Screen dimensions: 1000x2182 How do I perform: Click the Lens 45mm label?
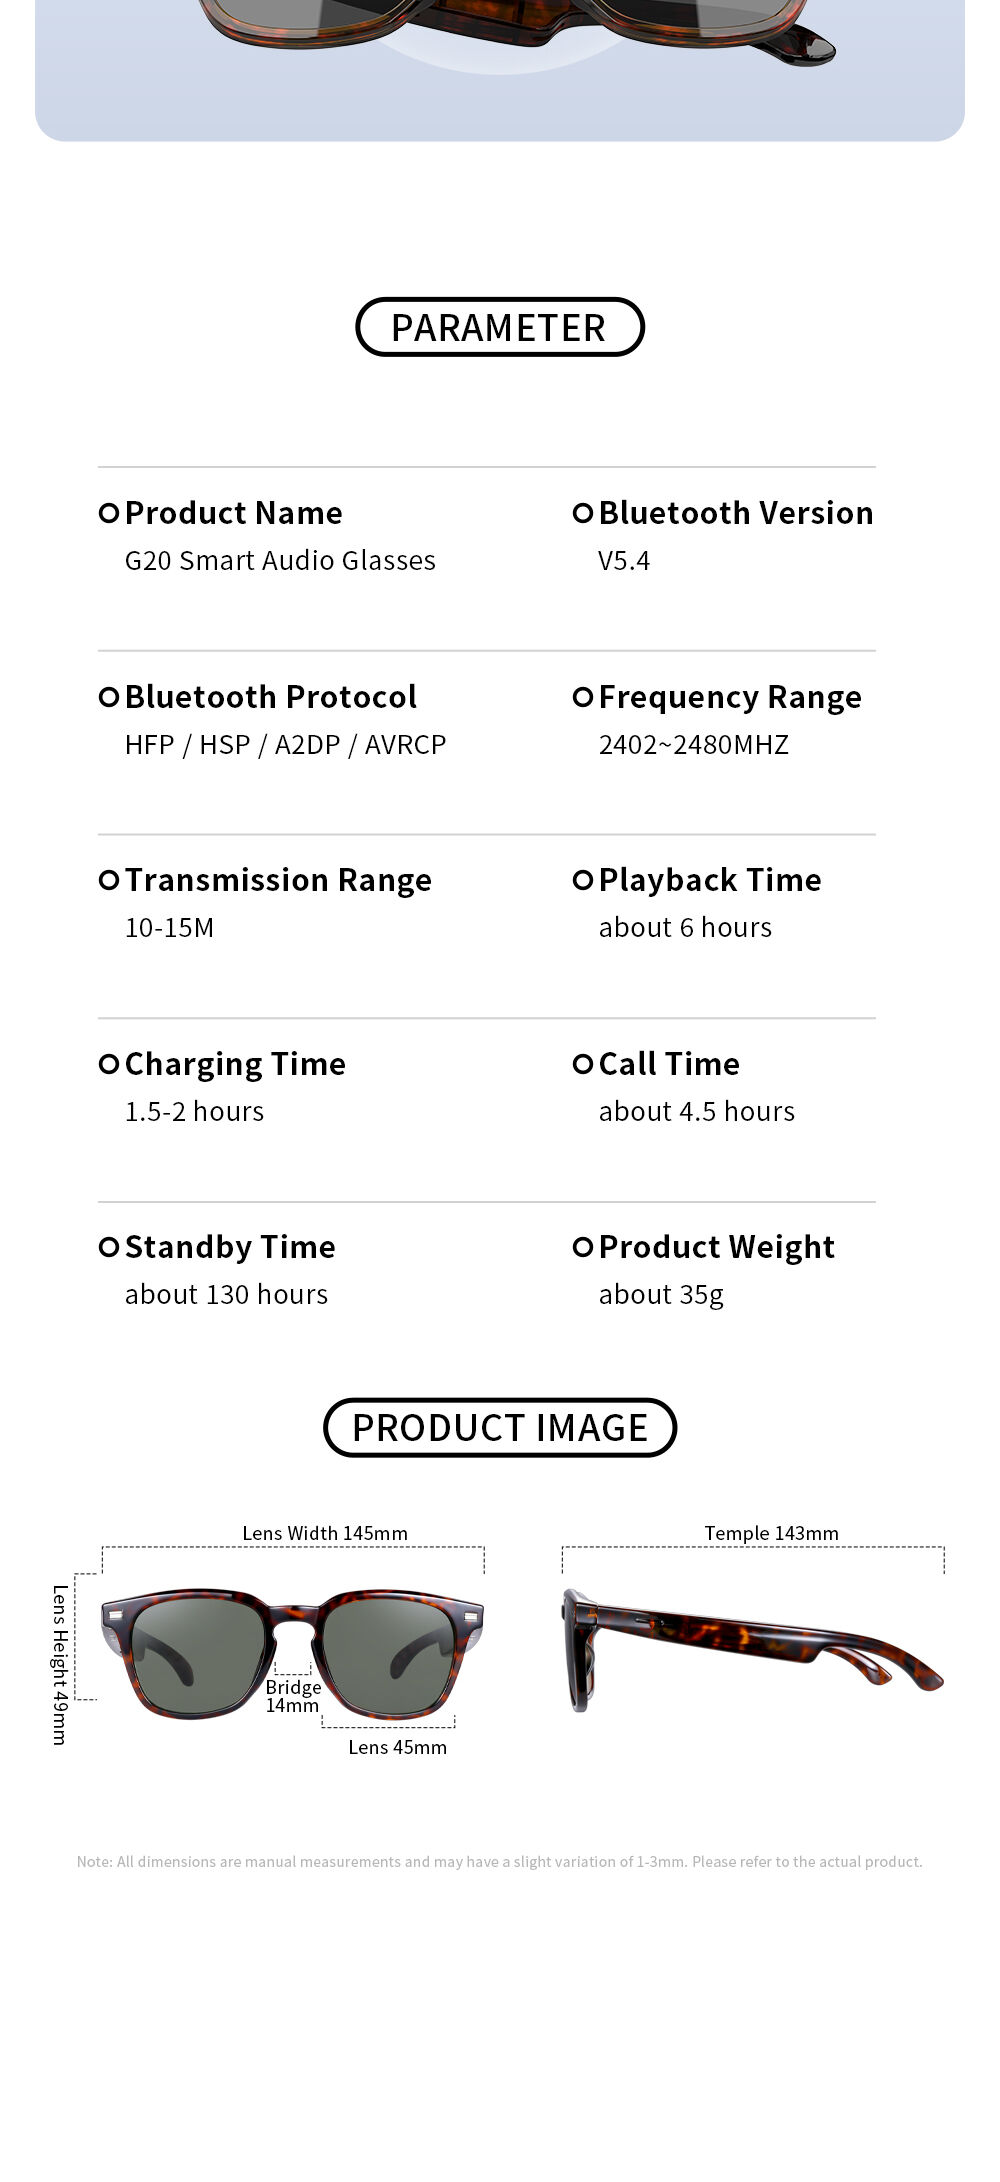click(397, 1747)
